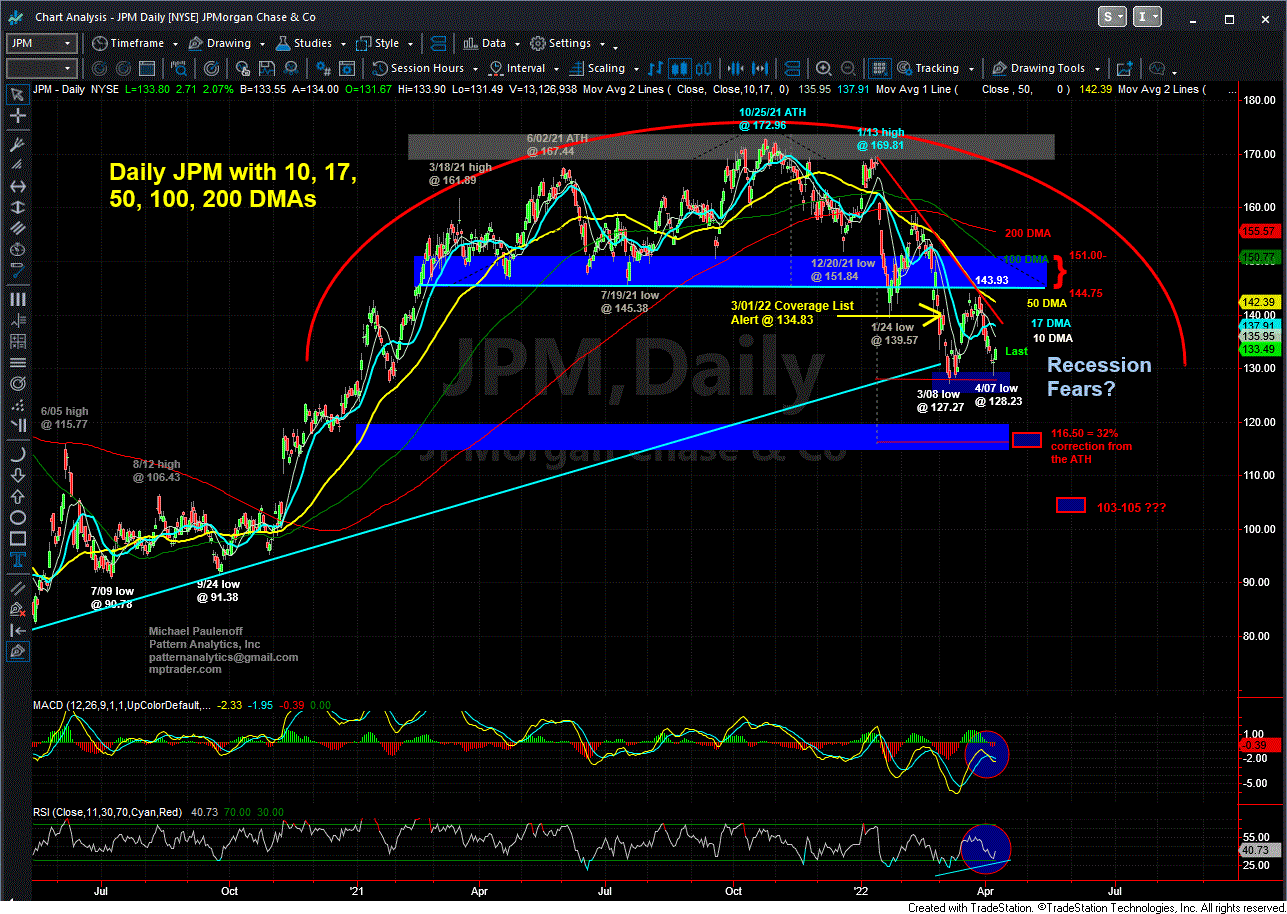
Task: Click the mptrader.com text annotation
Action: click(185, 670)
